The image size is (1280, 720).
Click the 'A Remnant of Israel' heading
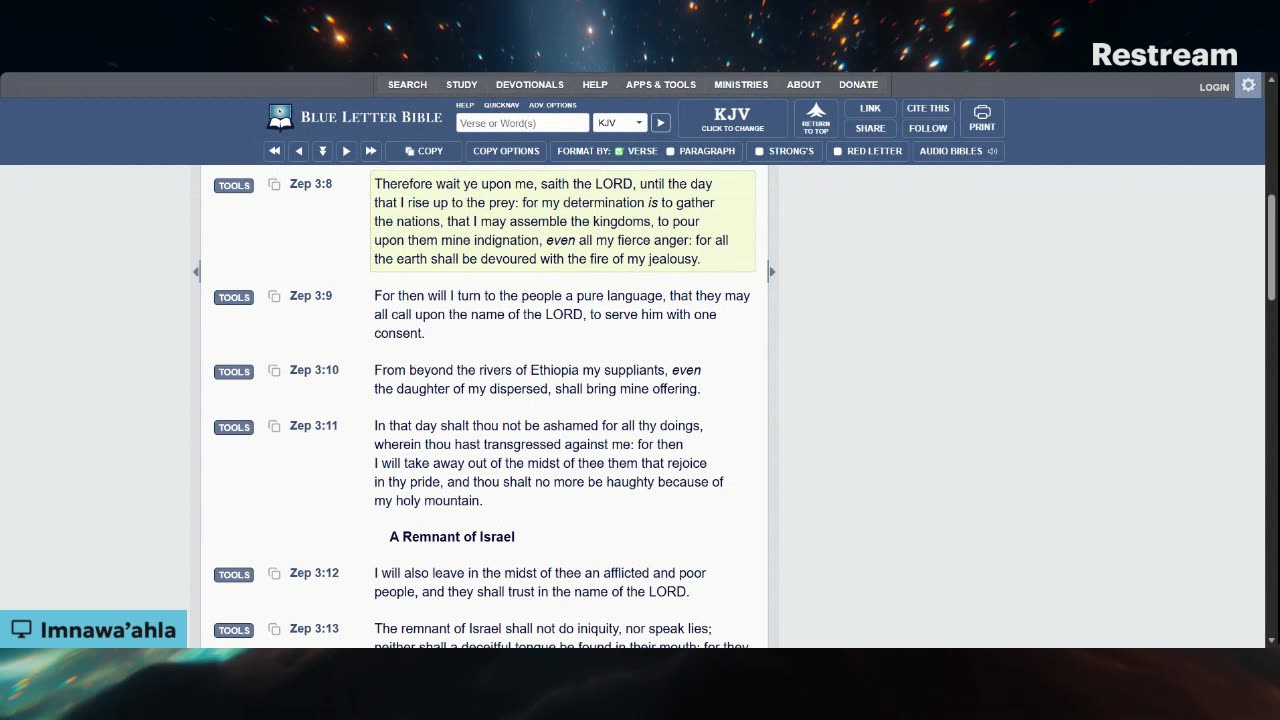(452, 537)
